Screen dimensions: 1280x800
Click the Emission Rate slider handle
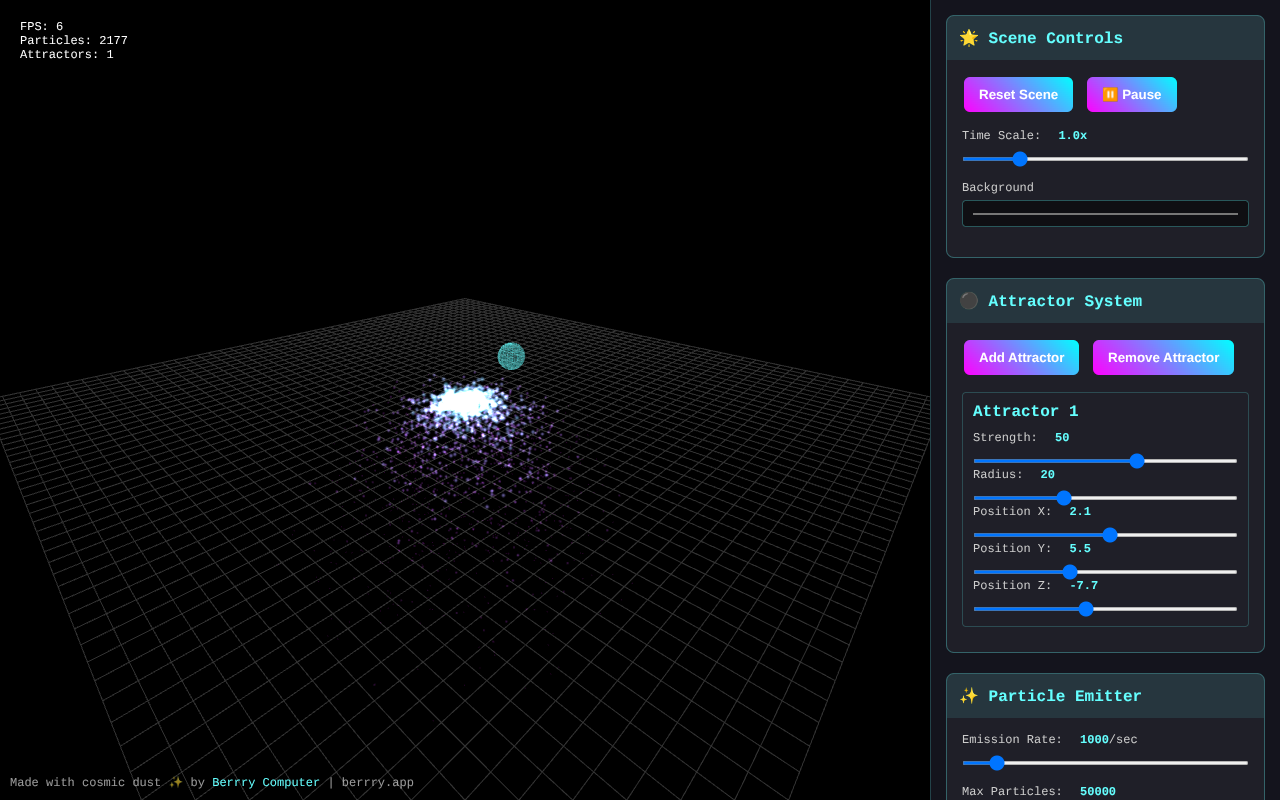(996, 763)
